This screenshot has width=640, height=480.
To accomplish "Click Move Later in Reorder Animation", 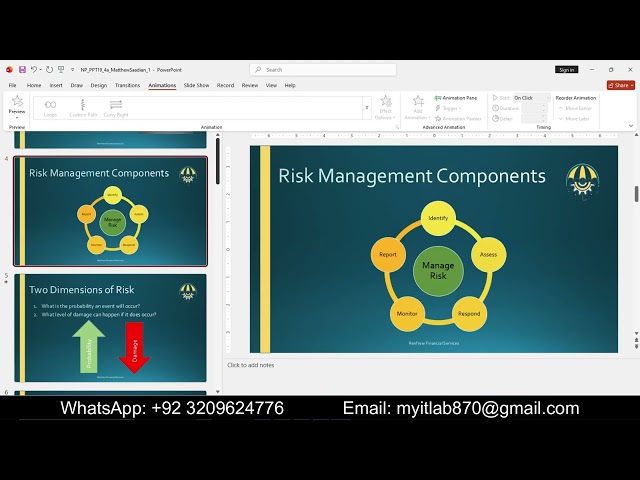I will 574,119.
